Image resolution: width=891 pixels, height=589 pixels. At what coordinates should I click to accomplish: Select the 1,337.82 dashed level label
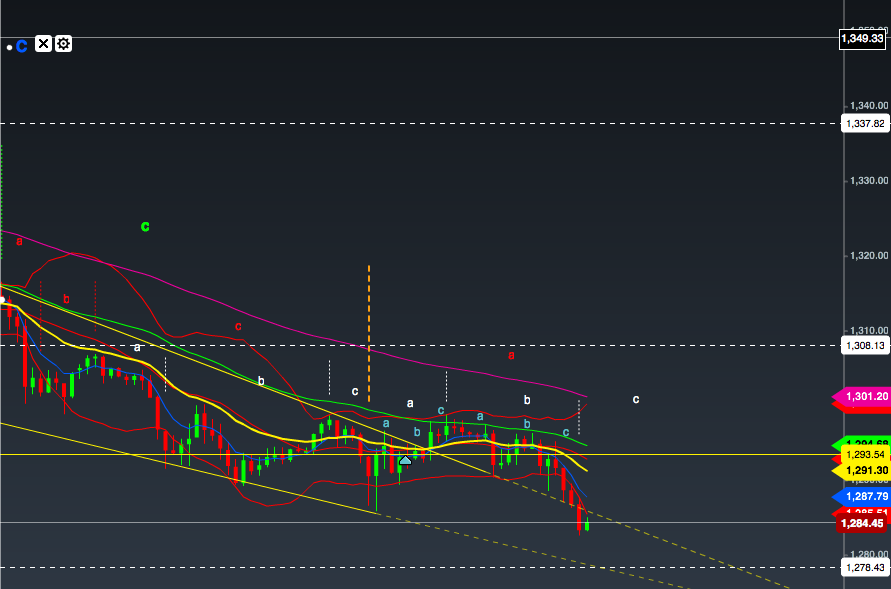[865, 123]
